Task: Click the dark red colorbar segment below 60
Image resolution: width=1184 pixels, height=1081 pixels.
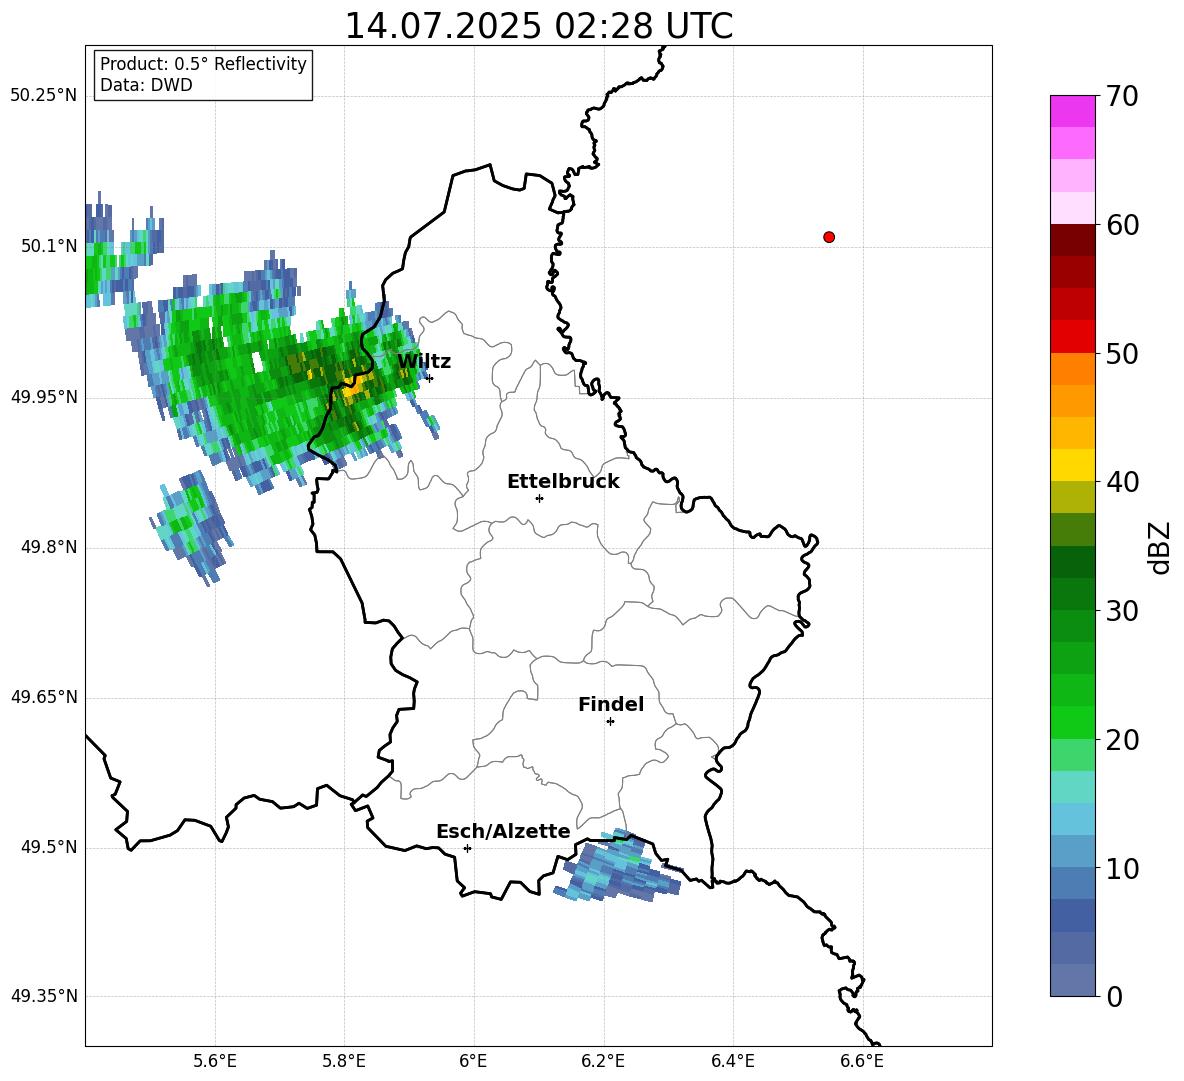Action: (1072, 240)
